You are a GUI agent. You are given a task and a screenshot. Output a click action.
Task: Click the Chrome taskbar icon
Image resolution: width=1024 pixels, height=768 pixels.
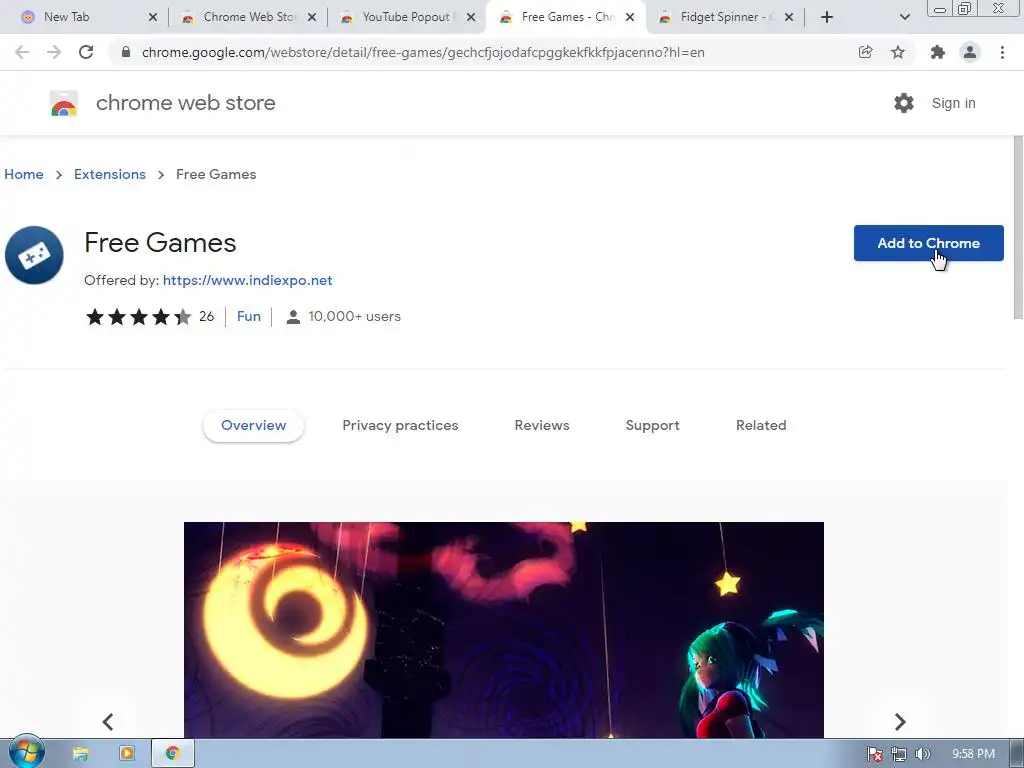tap(173, 754)
